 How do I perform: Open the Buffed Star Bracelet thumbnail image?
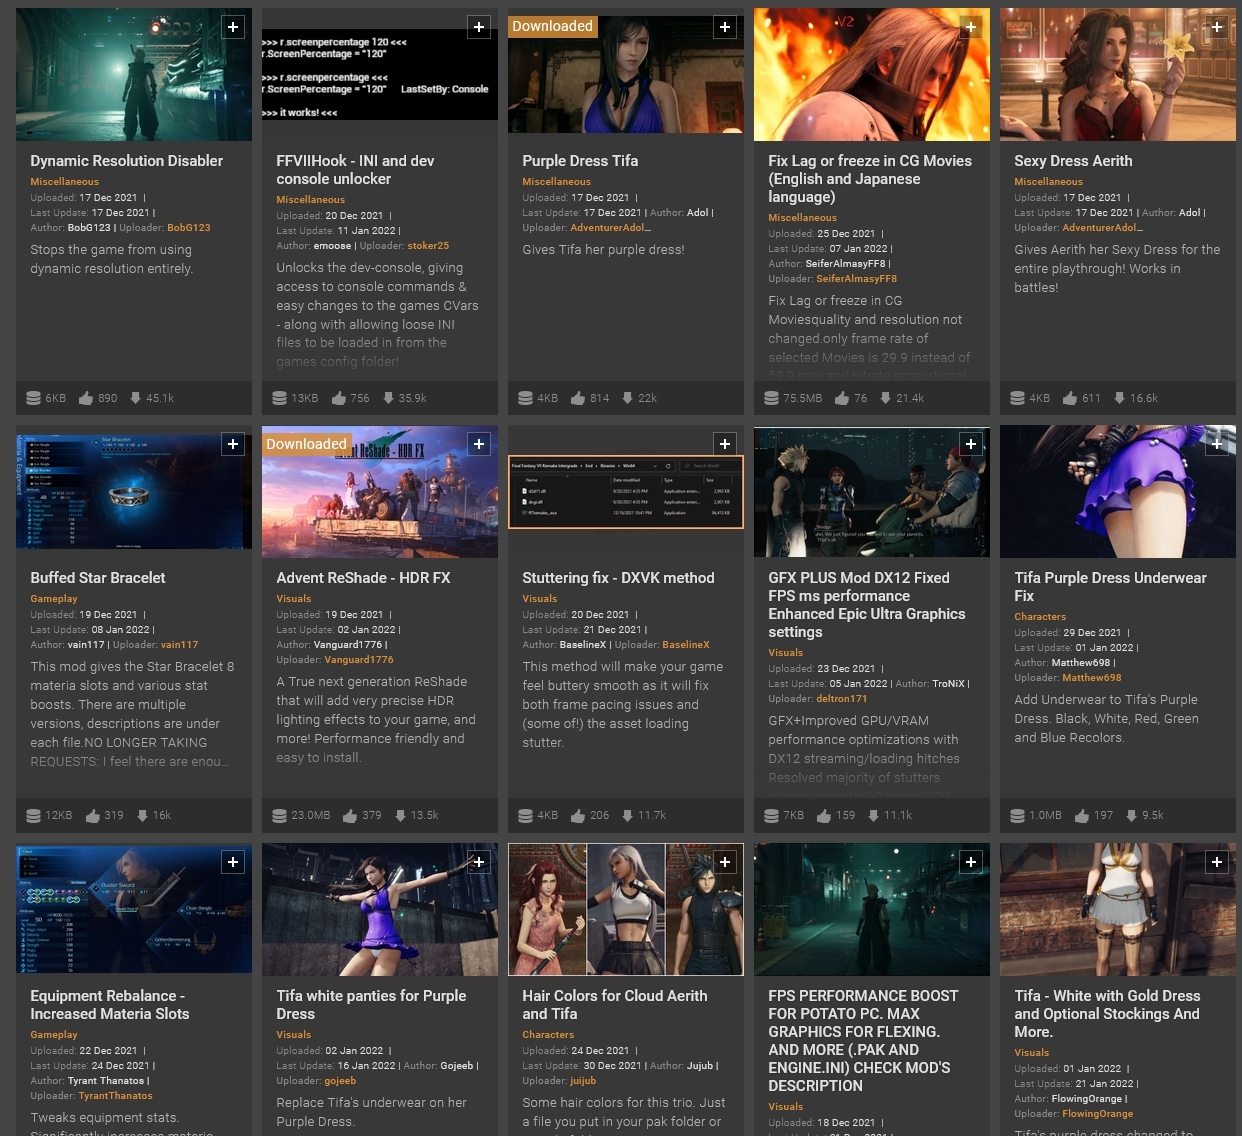pos(134,491)
